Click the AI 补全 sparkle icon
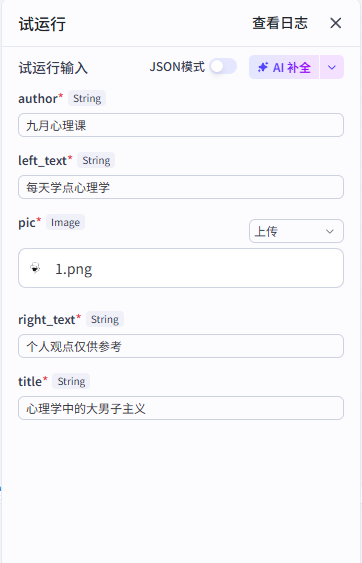This screenshot has height=563, width=362. 263,67
